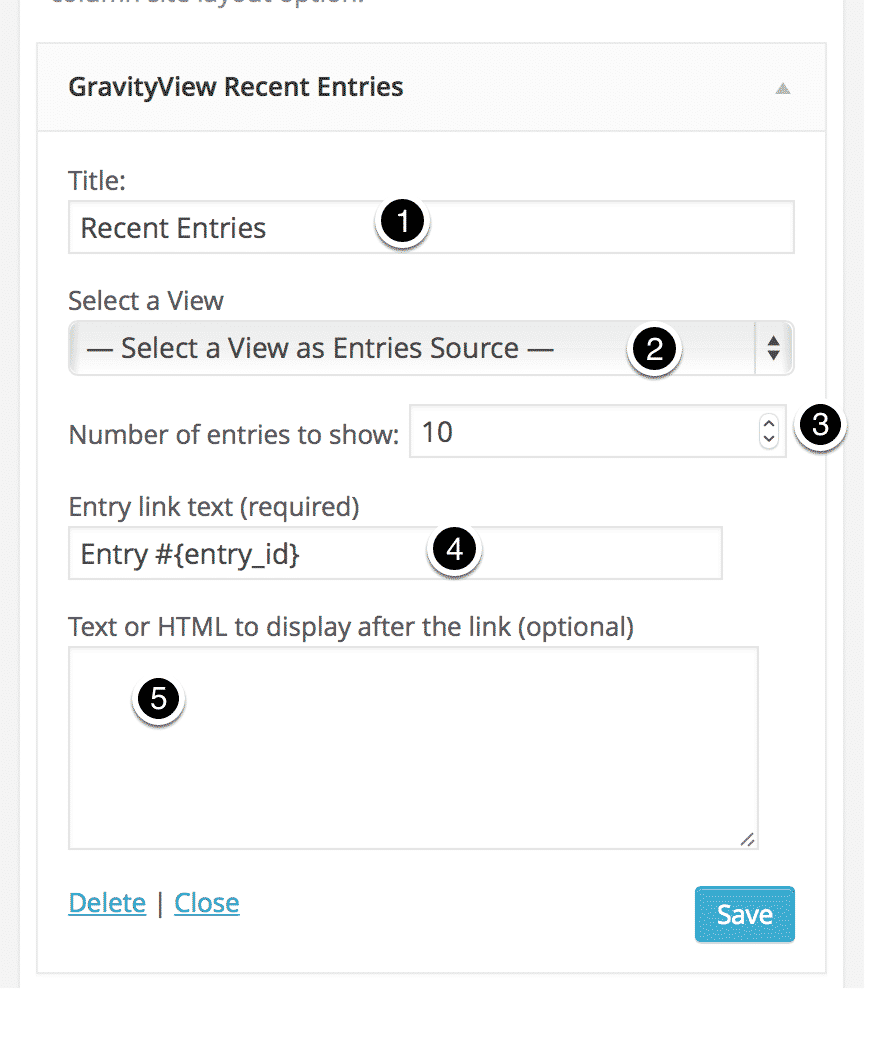Decrease number of entries with down stepper

point(768,439)
